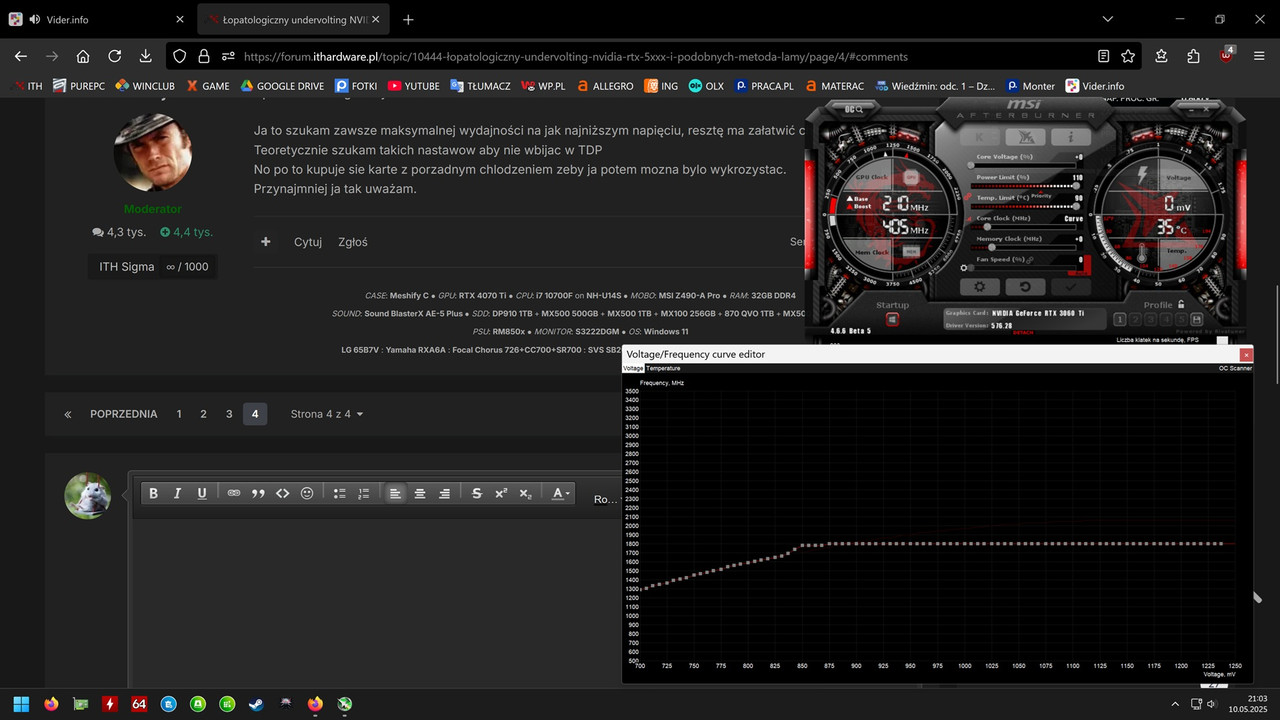The image size is (1280, 720).
Task: Insert a link using the editor chain icon
Action: point(234,493)
